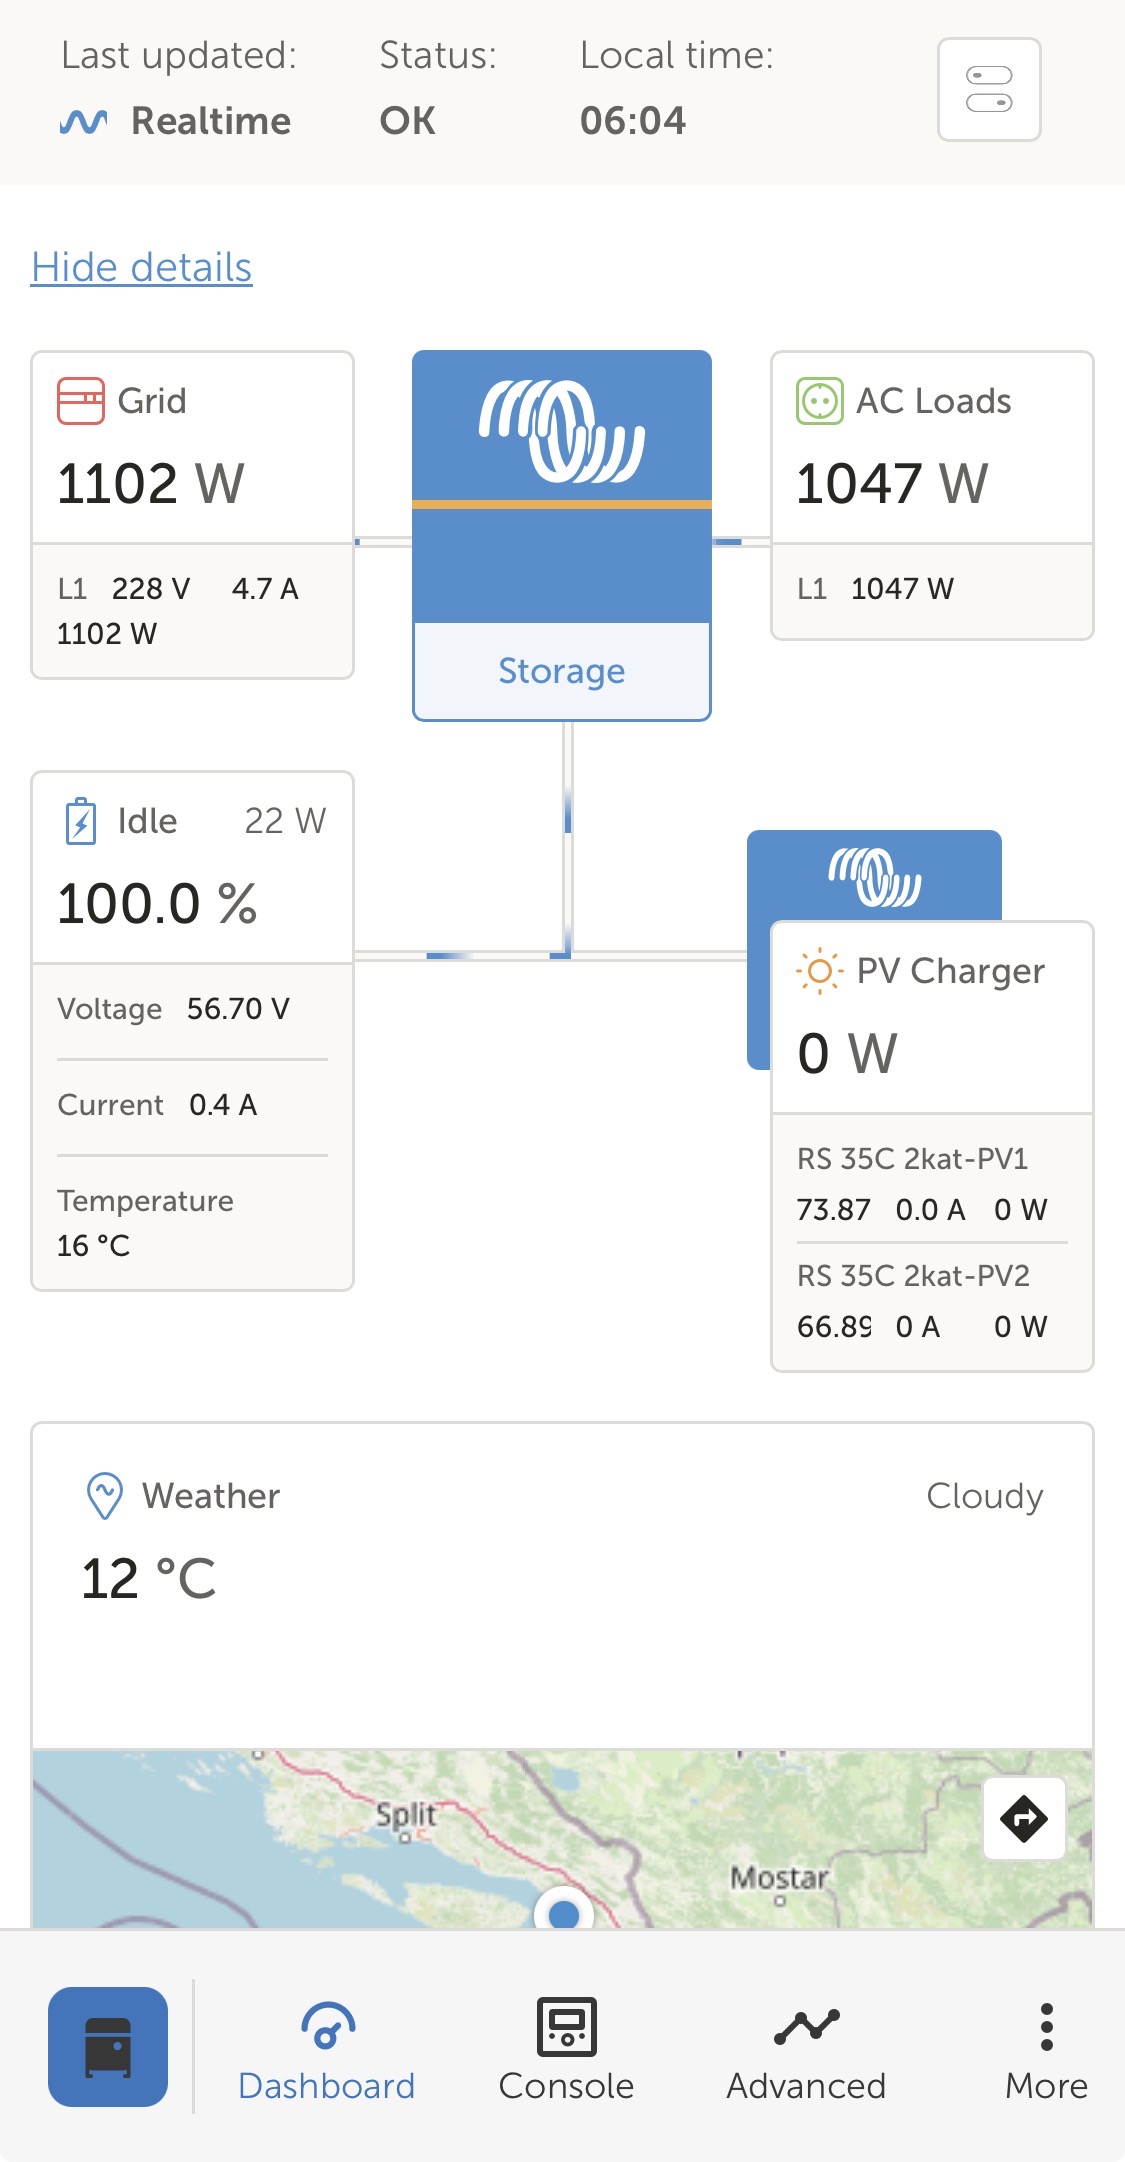
Task: Click the AC Loads socket icon
Action: [819, 401]
